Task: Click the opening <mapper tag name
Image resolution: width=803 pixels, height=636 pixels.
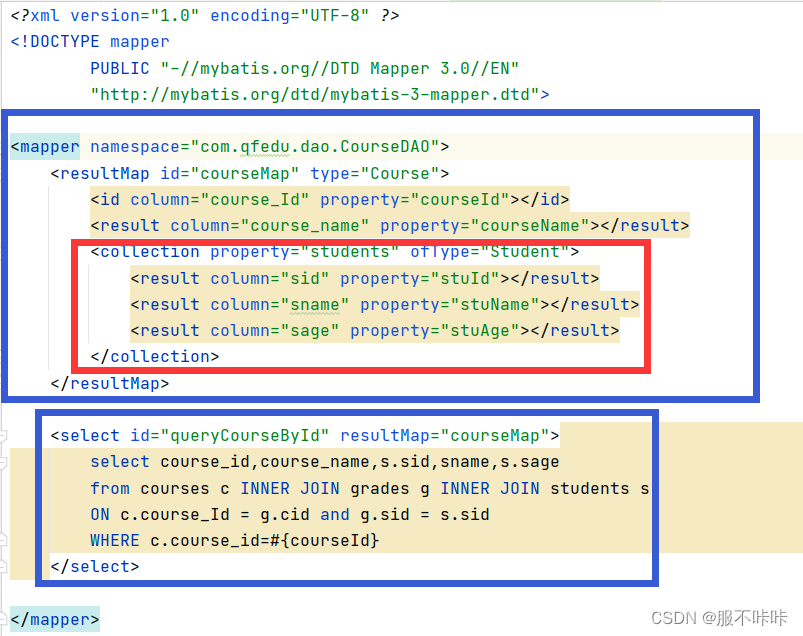Action: pos(45,147)
